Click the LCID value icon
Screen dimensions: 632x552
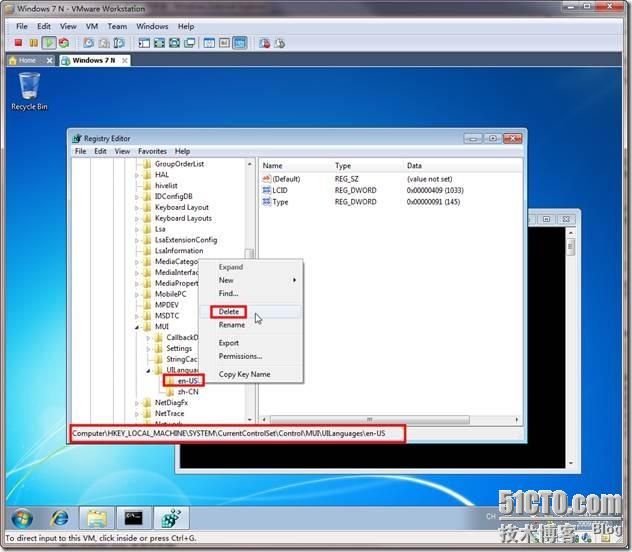point(266,190)
